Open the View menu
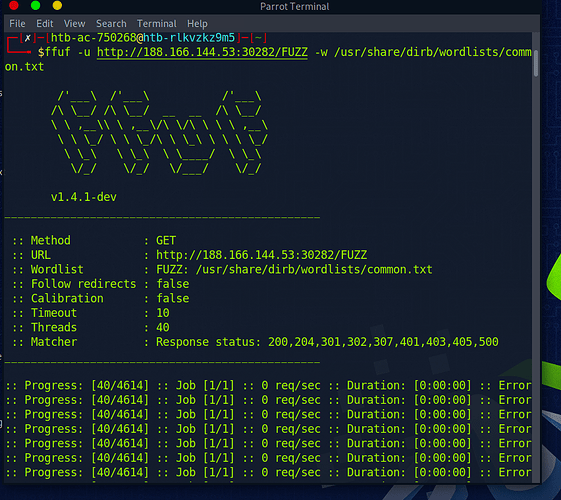 pyautogui.click(x=74, y=24)
